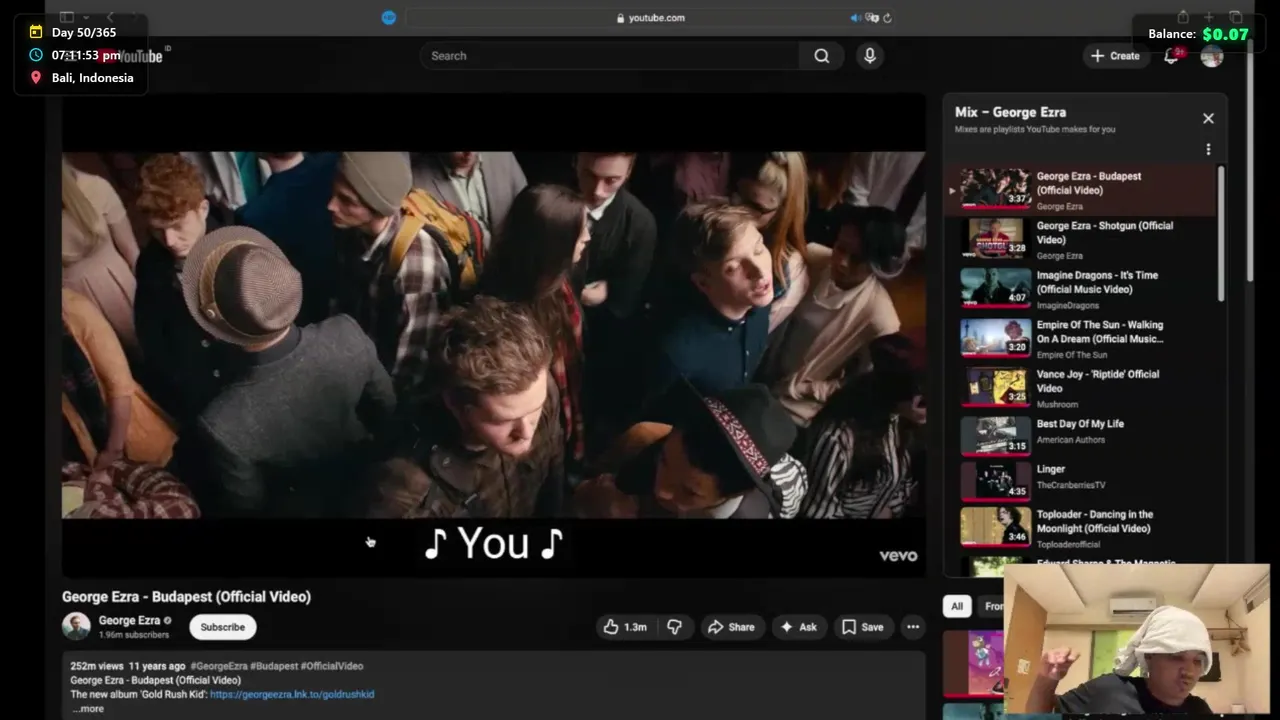Click the 'George Ezra - Budapest (Official Video)' heading

(186, 597)
